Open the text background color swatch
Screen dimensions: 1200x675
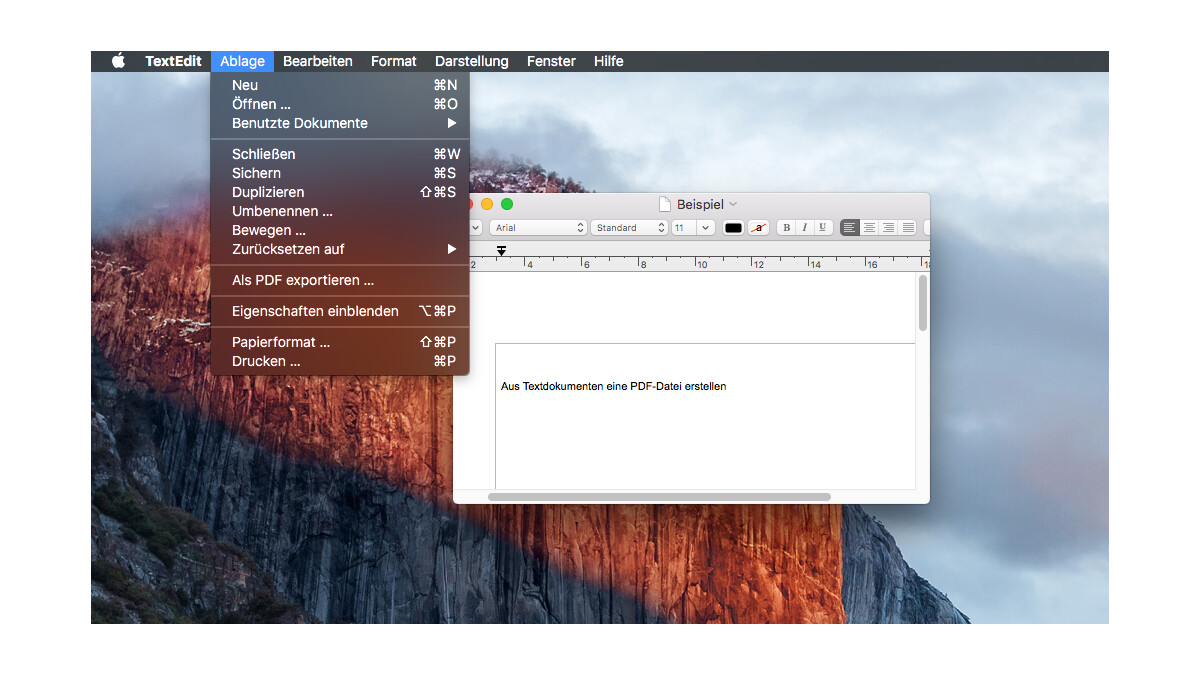tap(759, 228)
